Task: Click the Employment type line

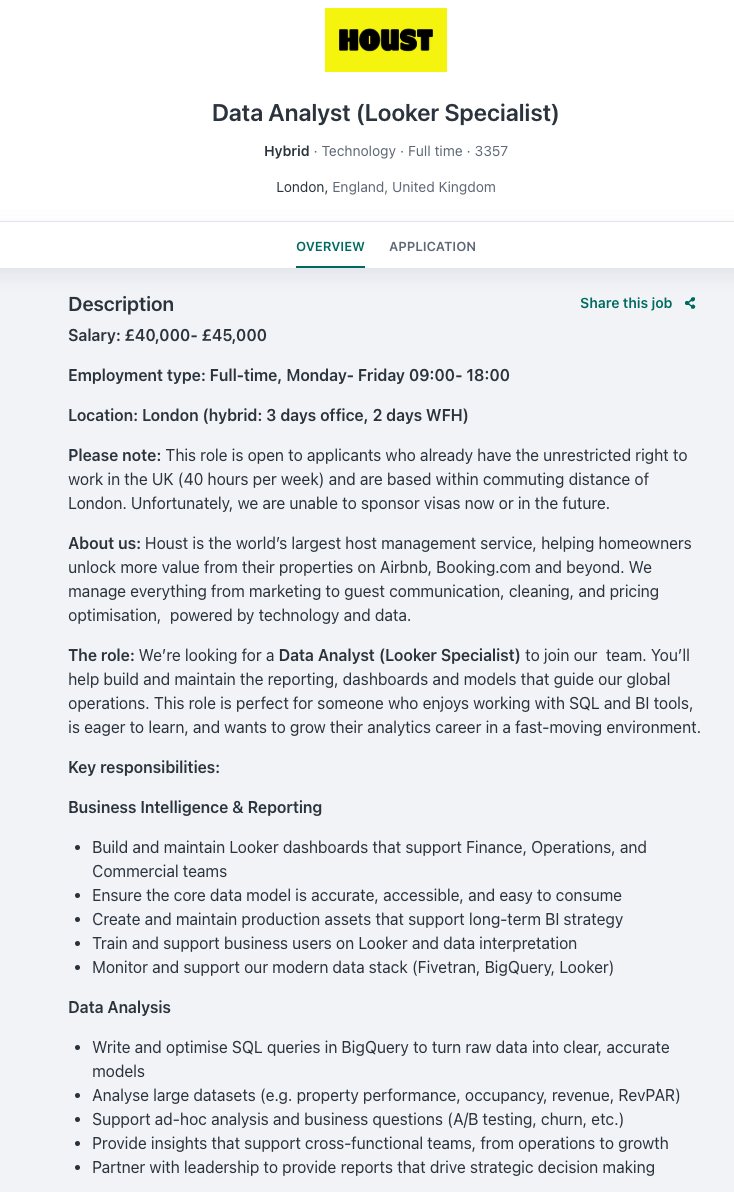Action: (289, 375)
